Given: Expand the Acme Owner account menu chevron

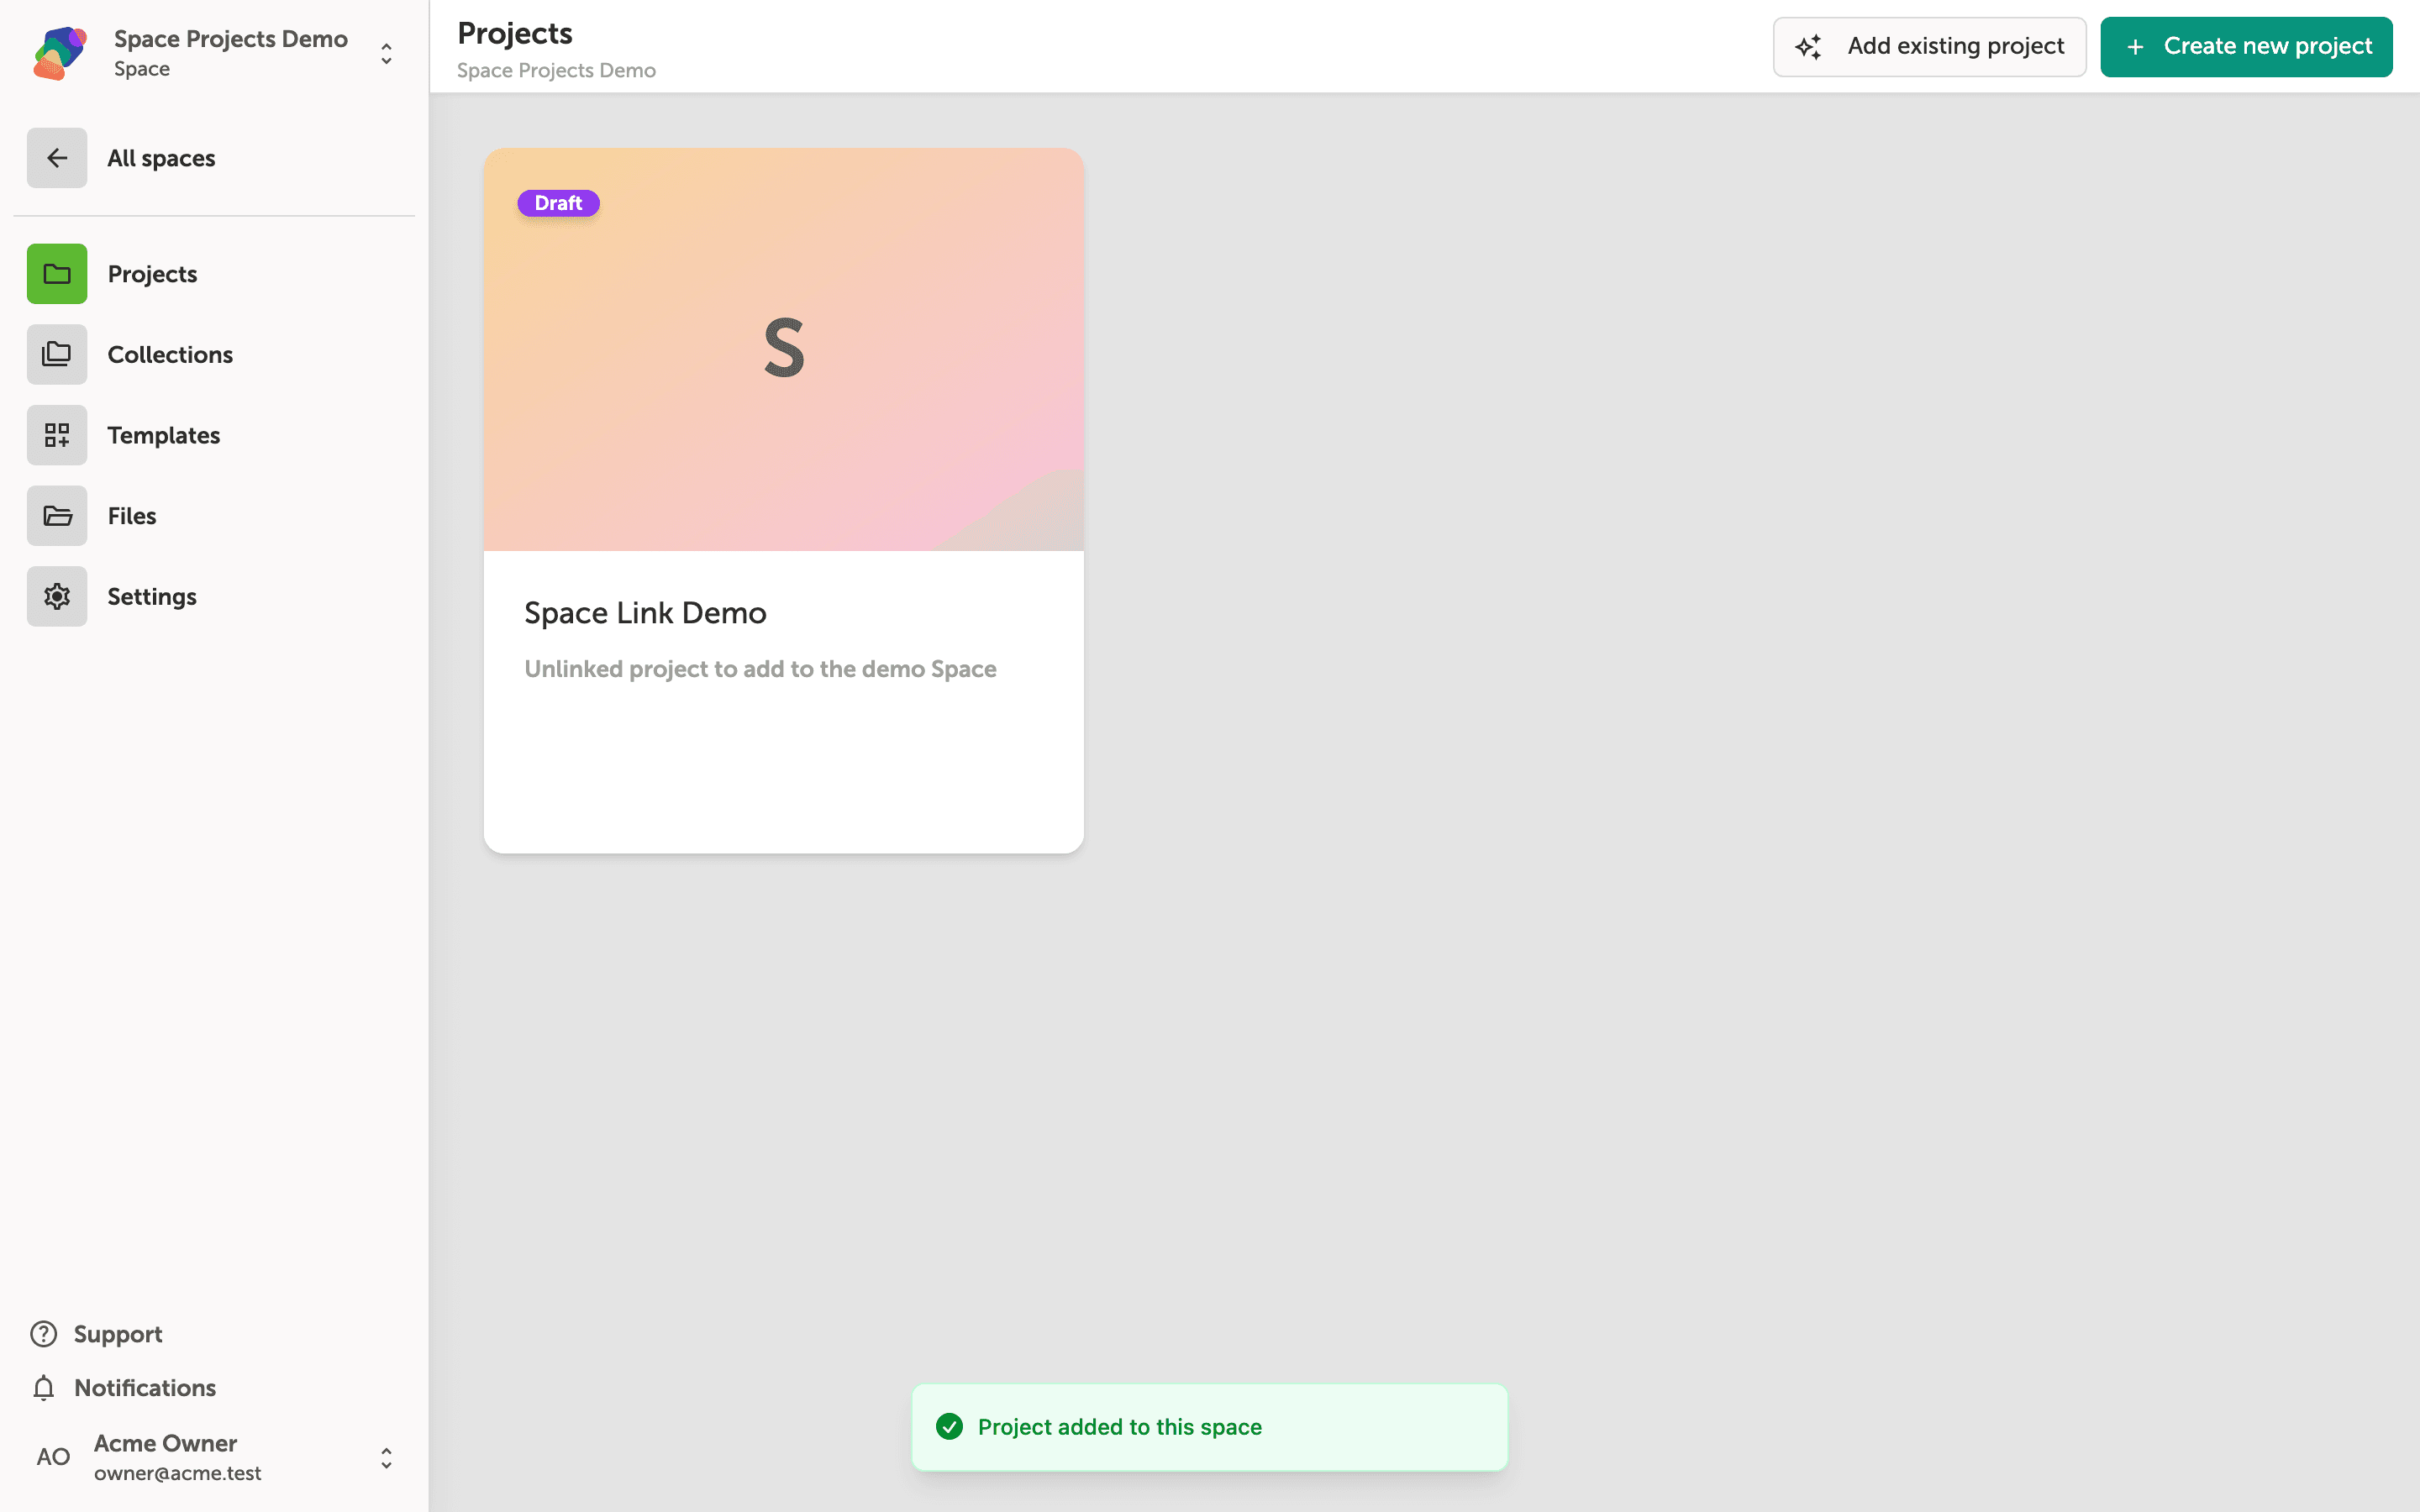Looking at the screenshot, I should [x=386, y=1458].
